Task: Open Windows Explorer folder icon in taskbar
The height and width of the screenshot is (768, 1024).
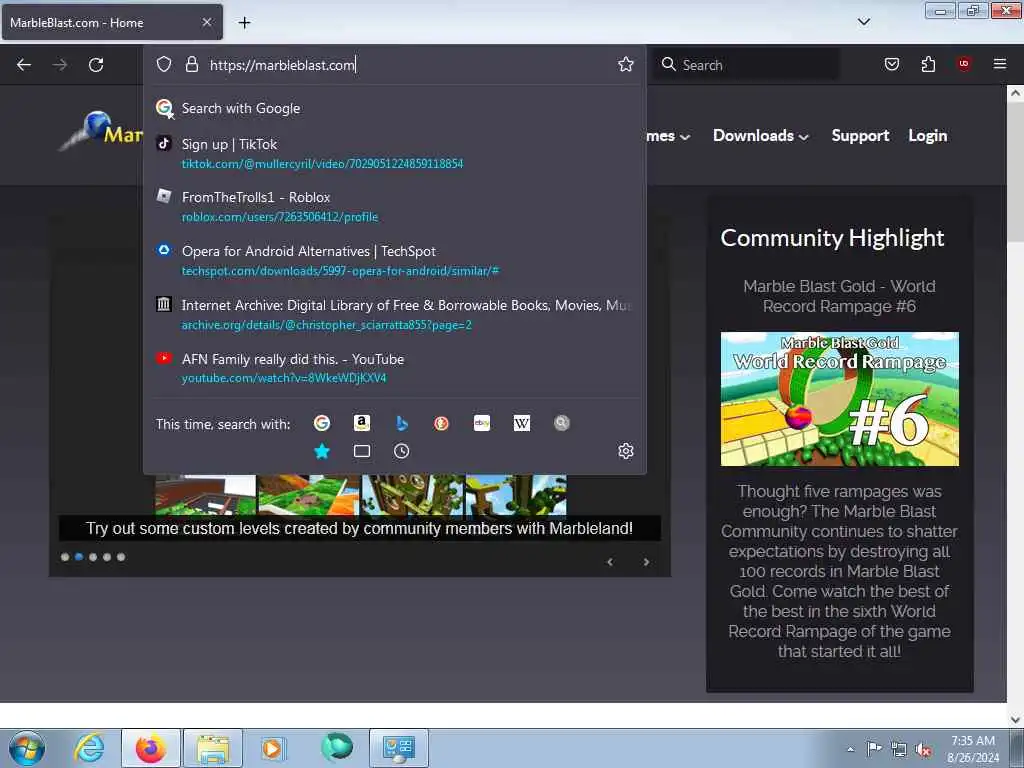Action: (213, 748)
